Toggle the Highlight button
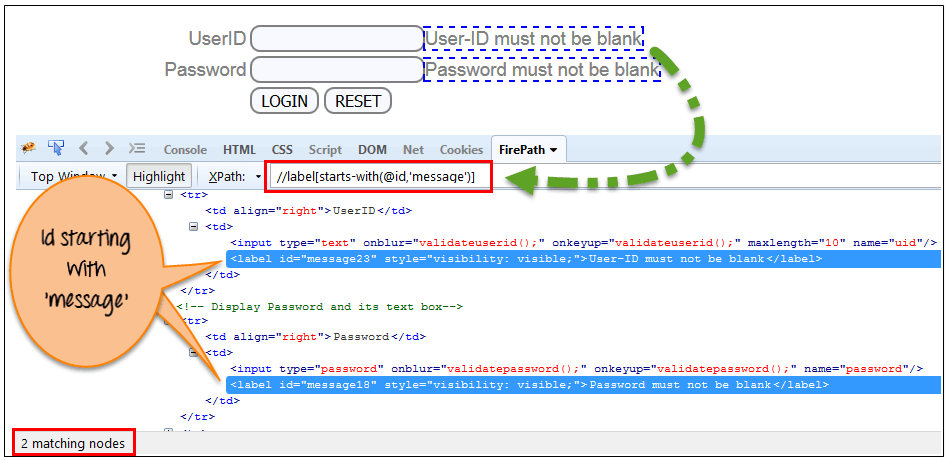Screen dimensions: 947x461 (x=159, y=176)
